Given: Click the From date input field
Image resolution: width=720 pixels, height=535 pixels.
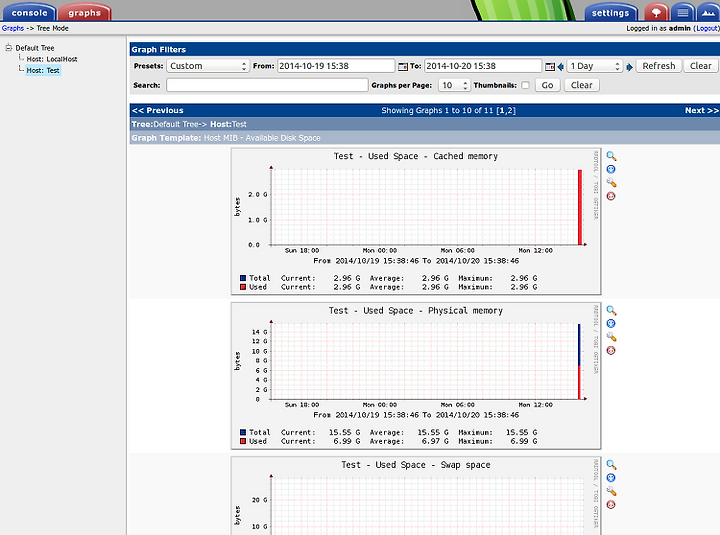Looking at the screenshot, I should click(336, 66).
